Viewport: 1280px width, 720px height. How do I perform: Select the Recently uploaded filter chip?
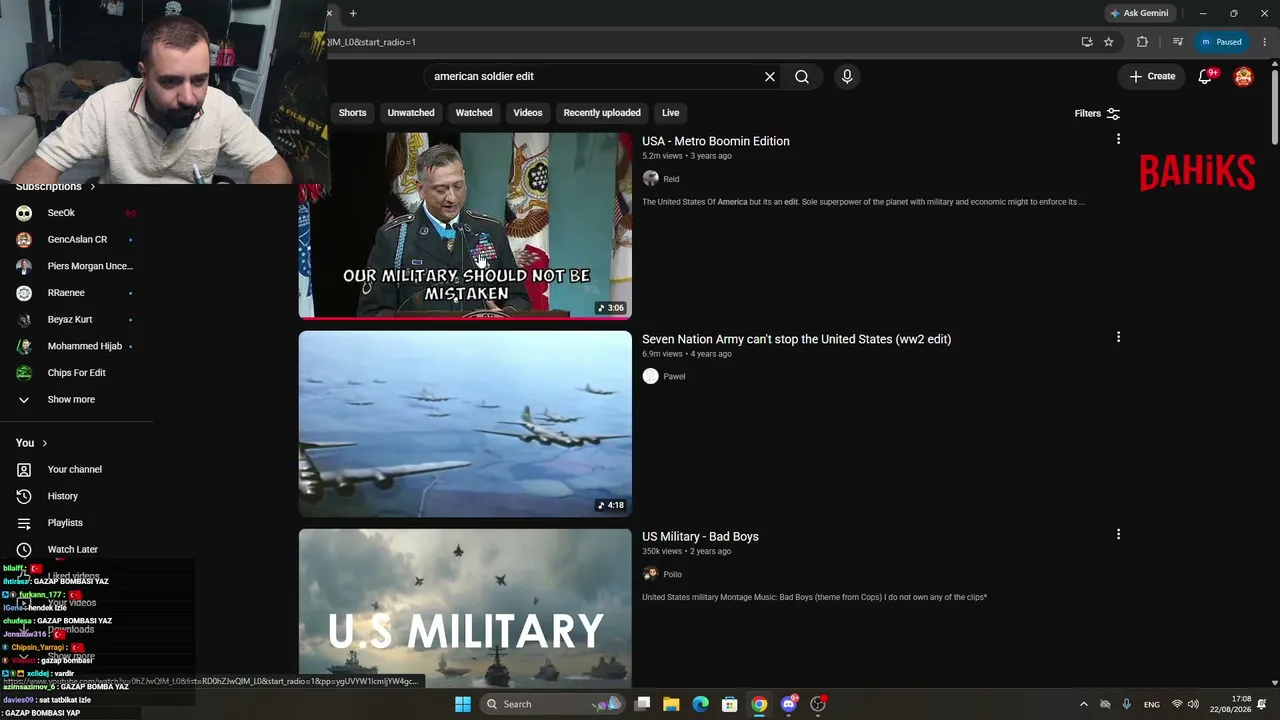[x=602, y=113]
